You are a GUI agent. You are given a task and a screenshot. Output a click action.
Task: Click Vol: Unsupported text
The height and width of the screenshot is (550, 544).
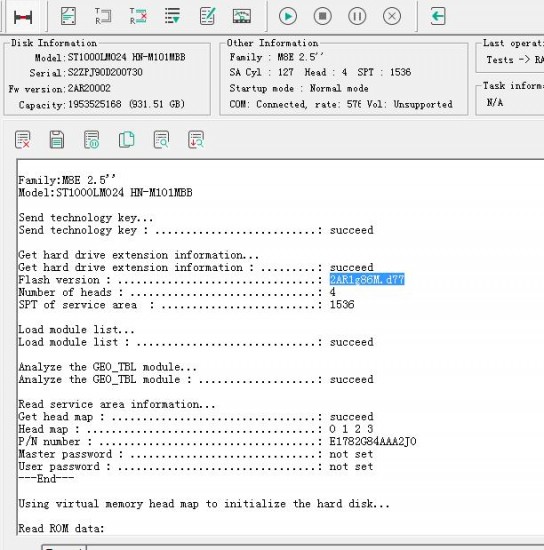[410, 104]
